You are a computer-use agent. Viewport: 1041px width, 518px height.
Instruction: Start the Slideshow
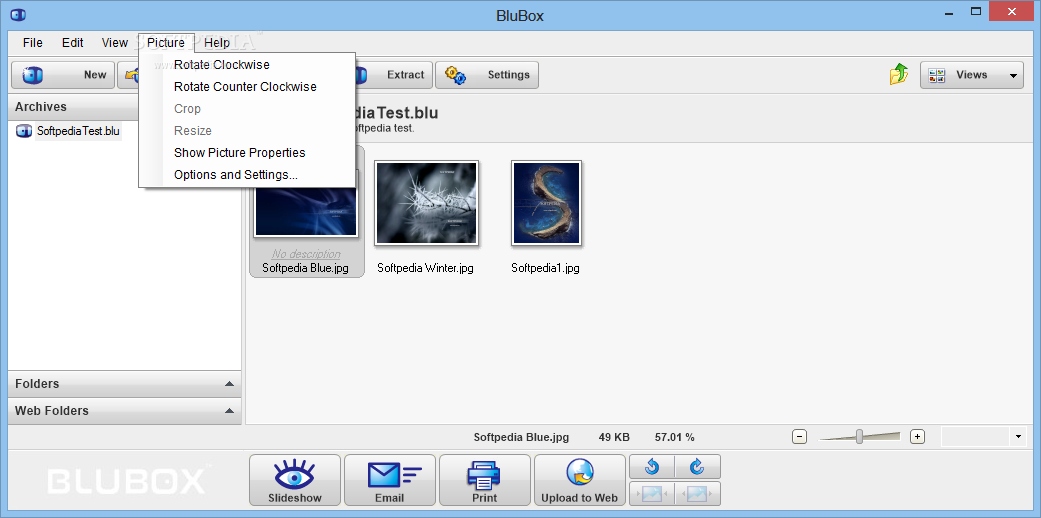295,480
